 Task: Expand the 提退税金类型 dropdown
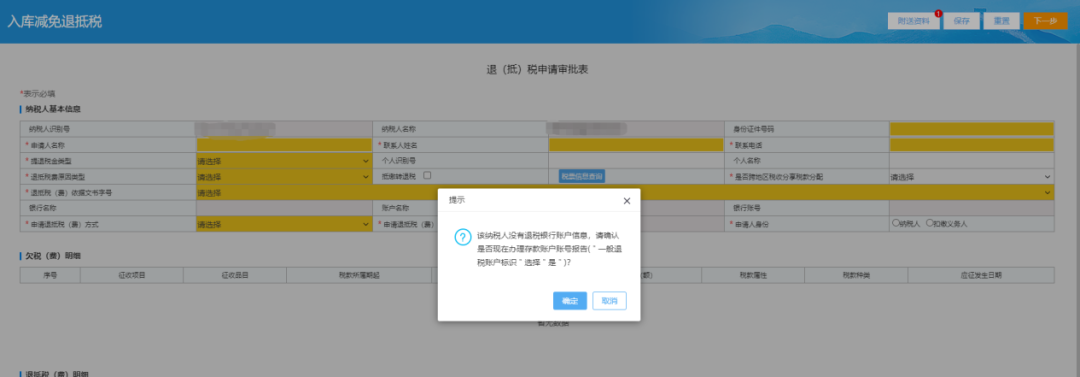[x=284, y=161]
